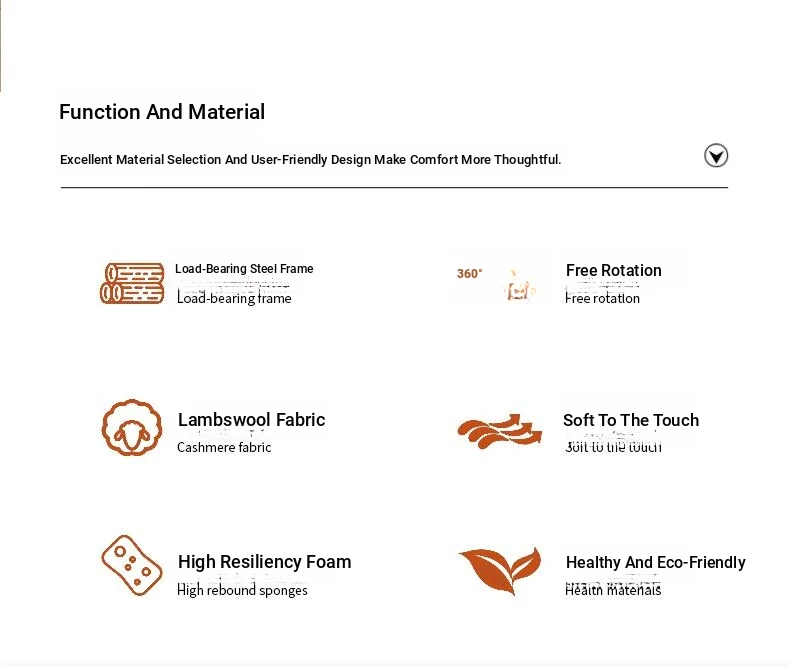The width and height of the screenshot is (790, 667).
Task: Select the Lambswool Fabric title
Action: point(251,420)
